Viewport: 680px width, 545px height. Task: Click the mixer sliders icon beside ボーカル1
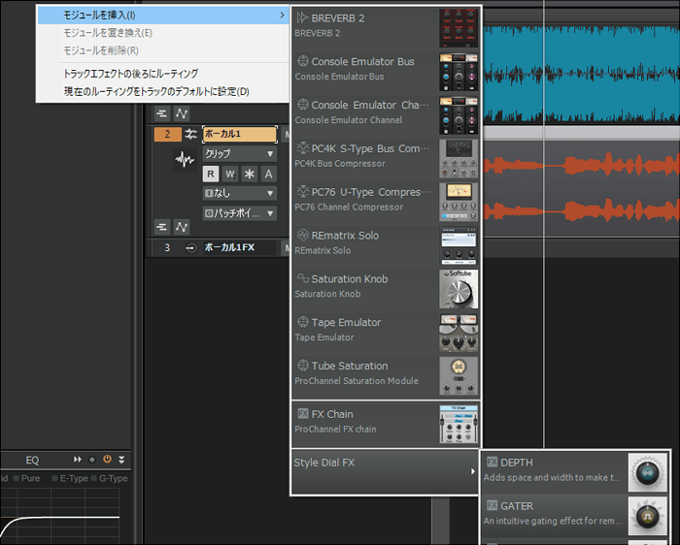(191, 134)
